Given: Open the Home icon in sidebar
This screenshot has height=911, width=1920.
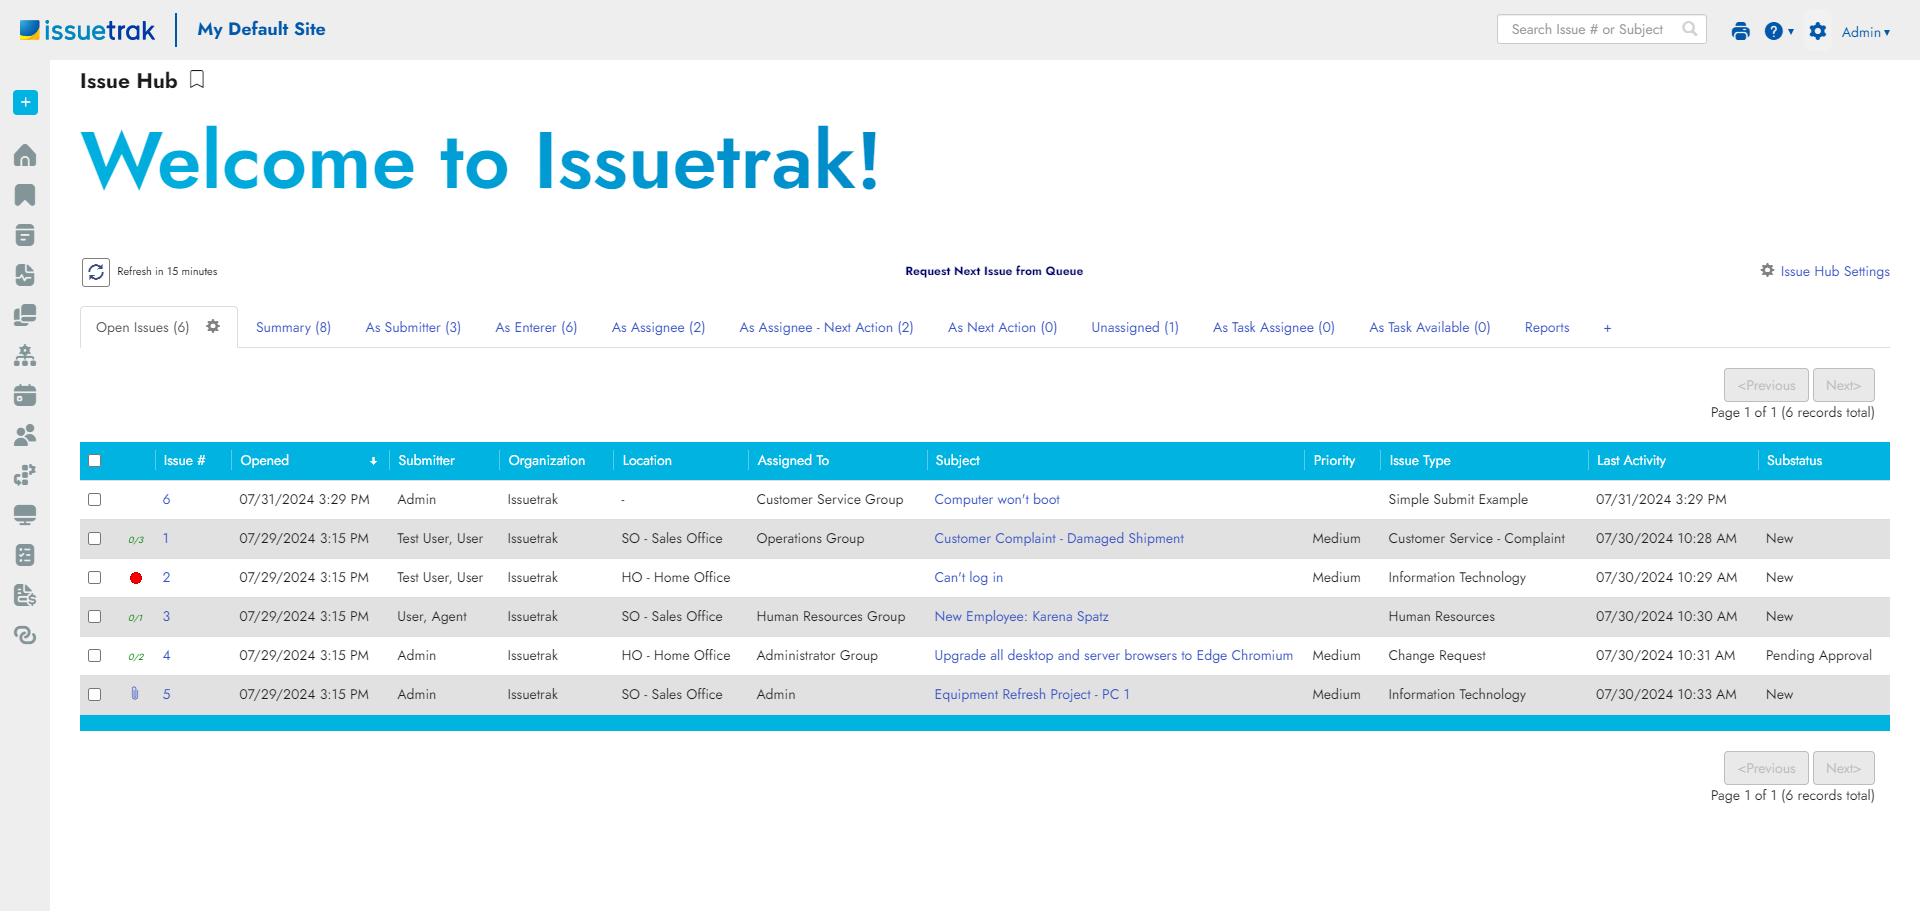Looking at the screenshot, I should (x=25, y=155).
